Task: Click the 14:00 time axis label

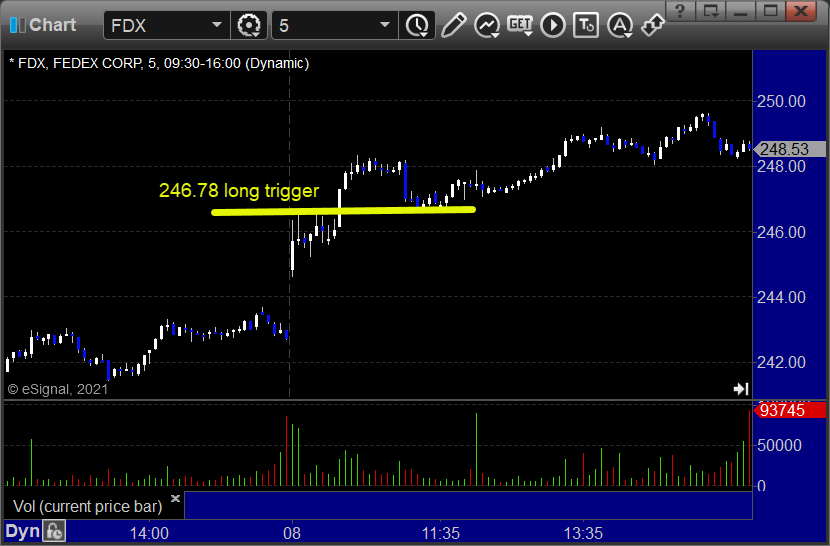Action: (x=149, y=532)
